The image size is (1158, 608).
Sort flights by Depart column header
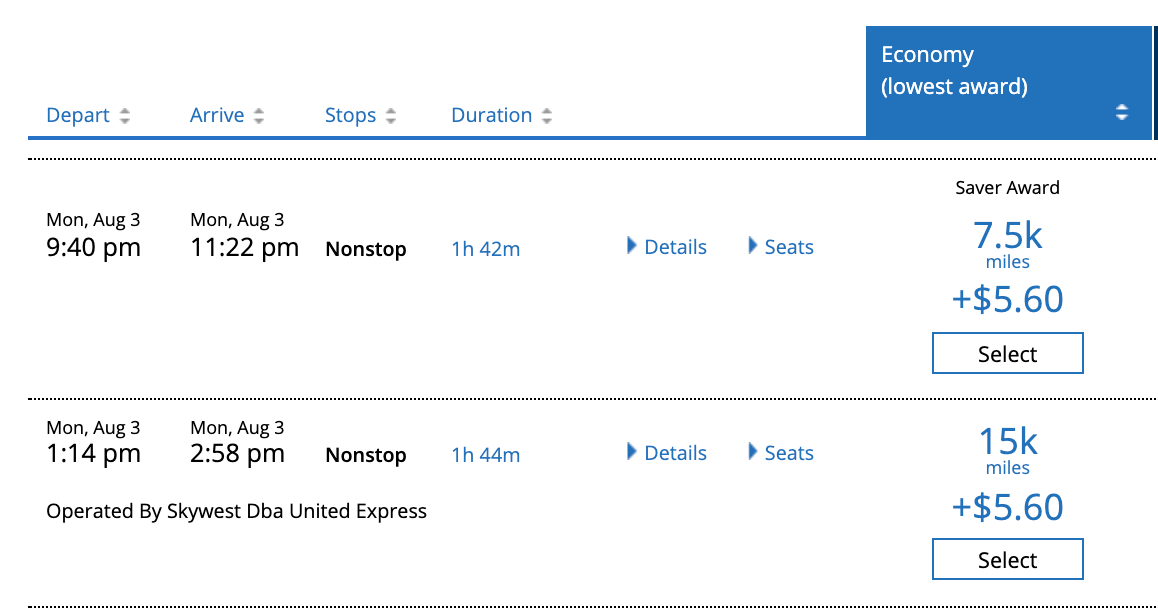tap(77, 115)
